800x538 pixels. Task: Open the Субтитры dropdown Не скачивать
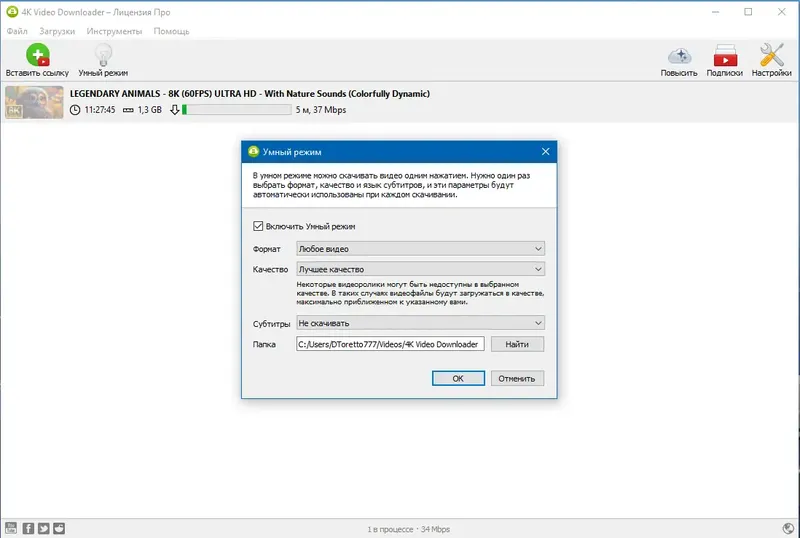pos(420,323)
